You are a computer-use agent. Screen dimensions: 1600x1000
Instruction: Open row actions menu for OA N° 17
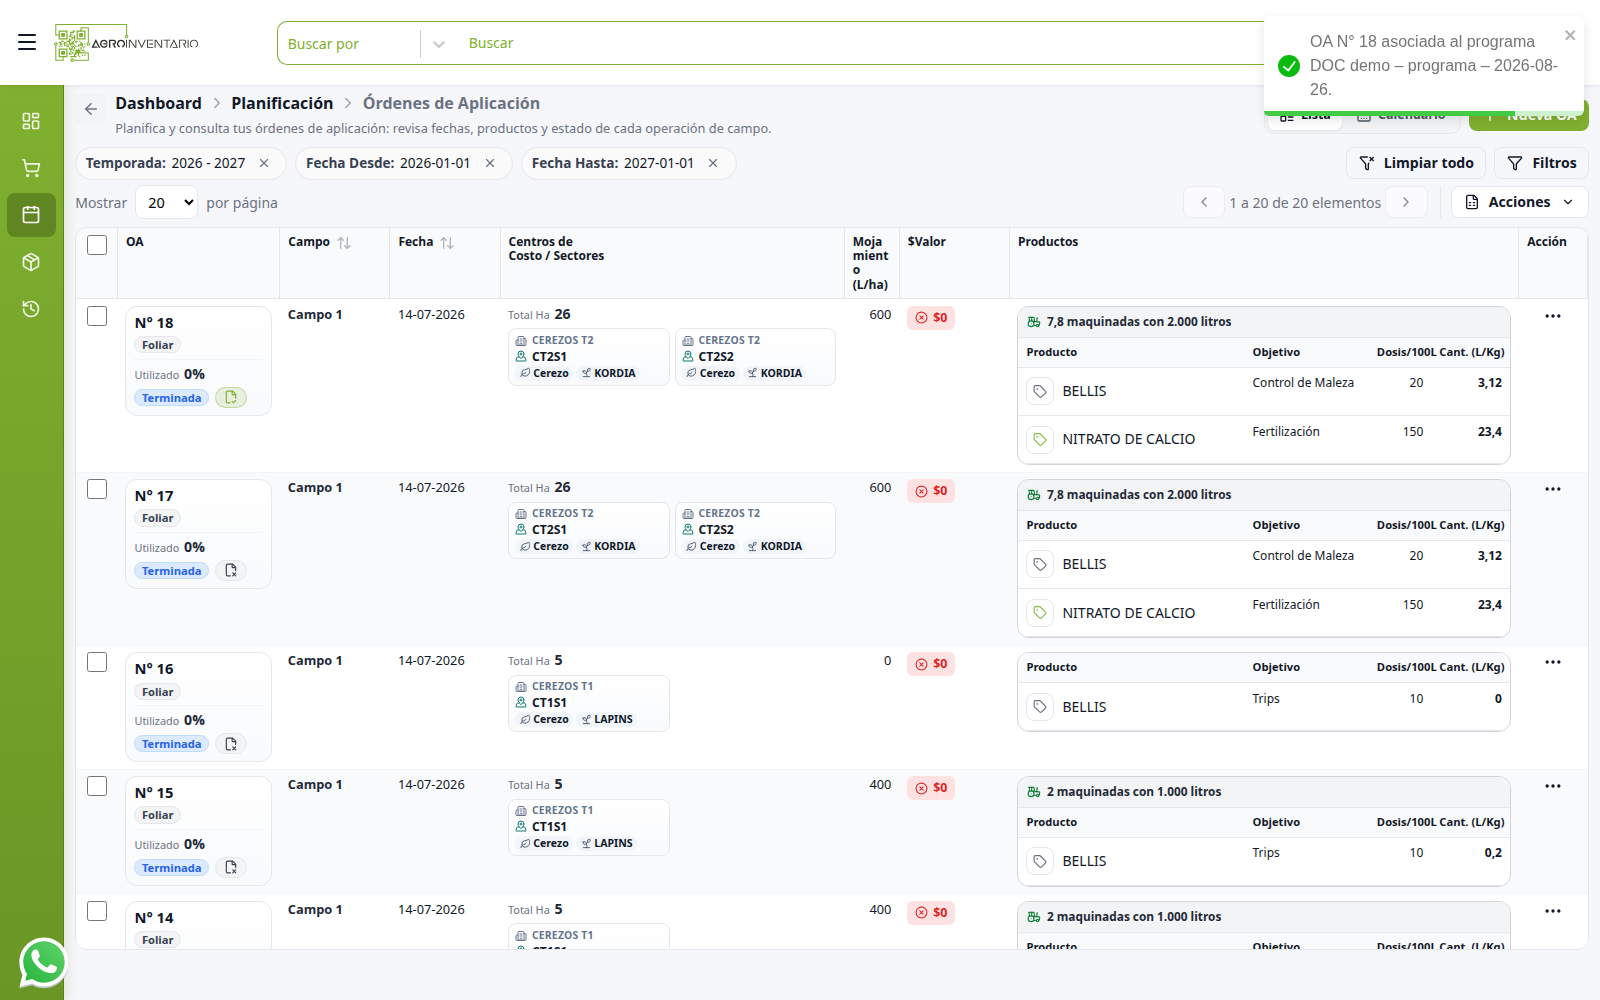pyautogui.click(x=1553, y=489)
